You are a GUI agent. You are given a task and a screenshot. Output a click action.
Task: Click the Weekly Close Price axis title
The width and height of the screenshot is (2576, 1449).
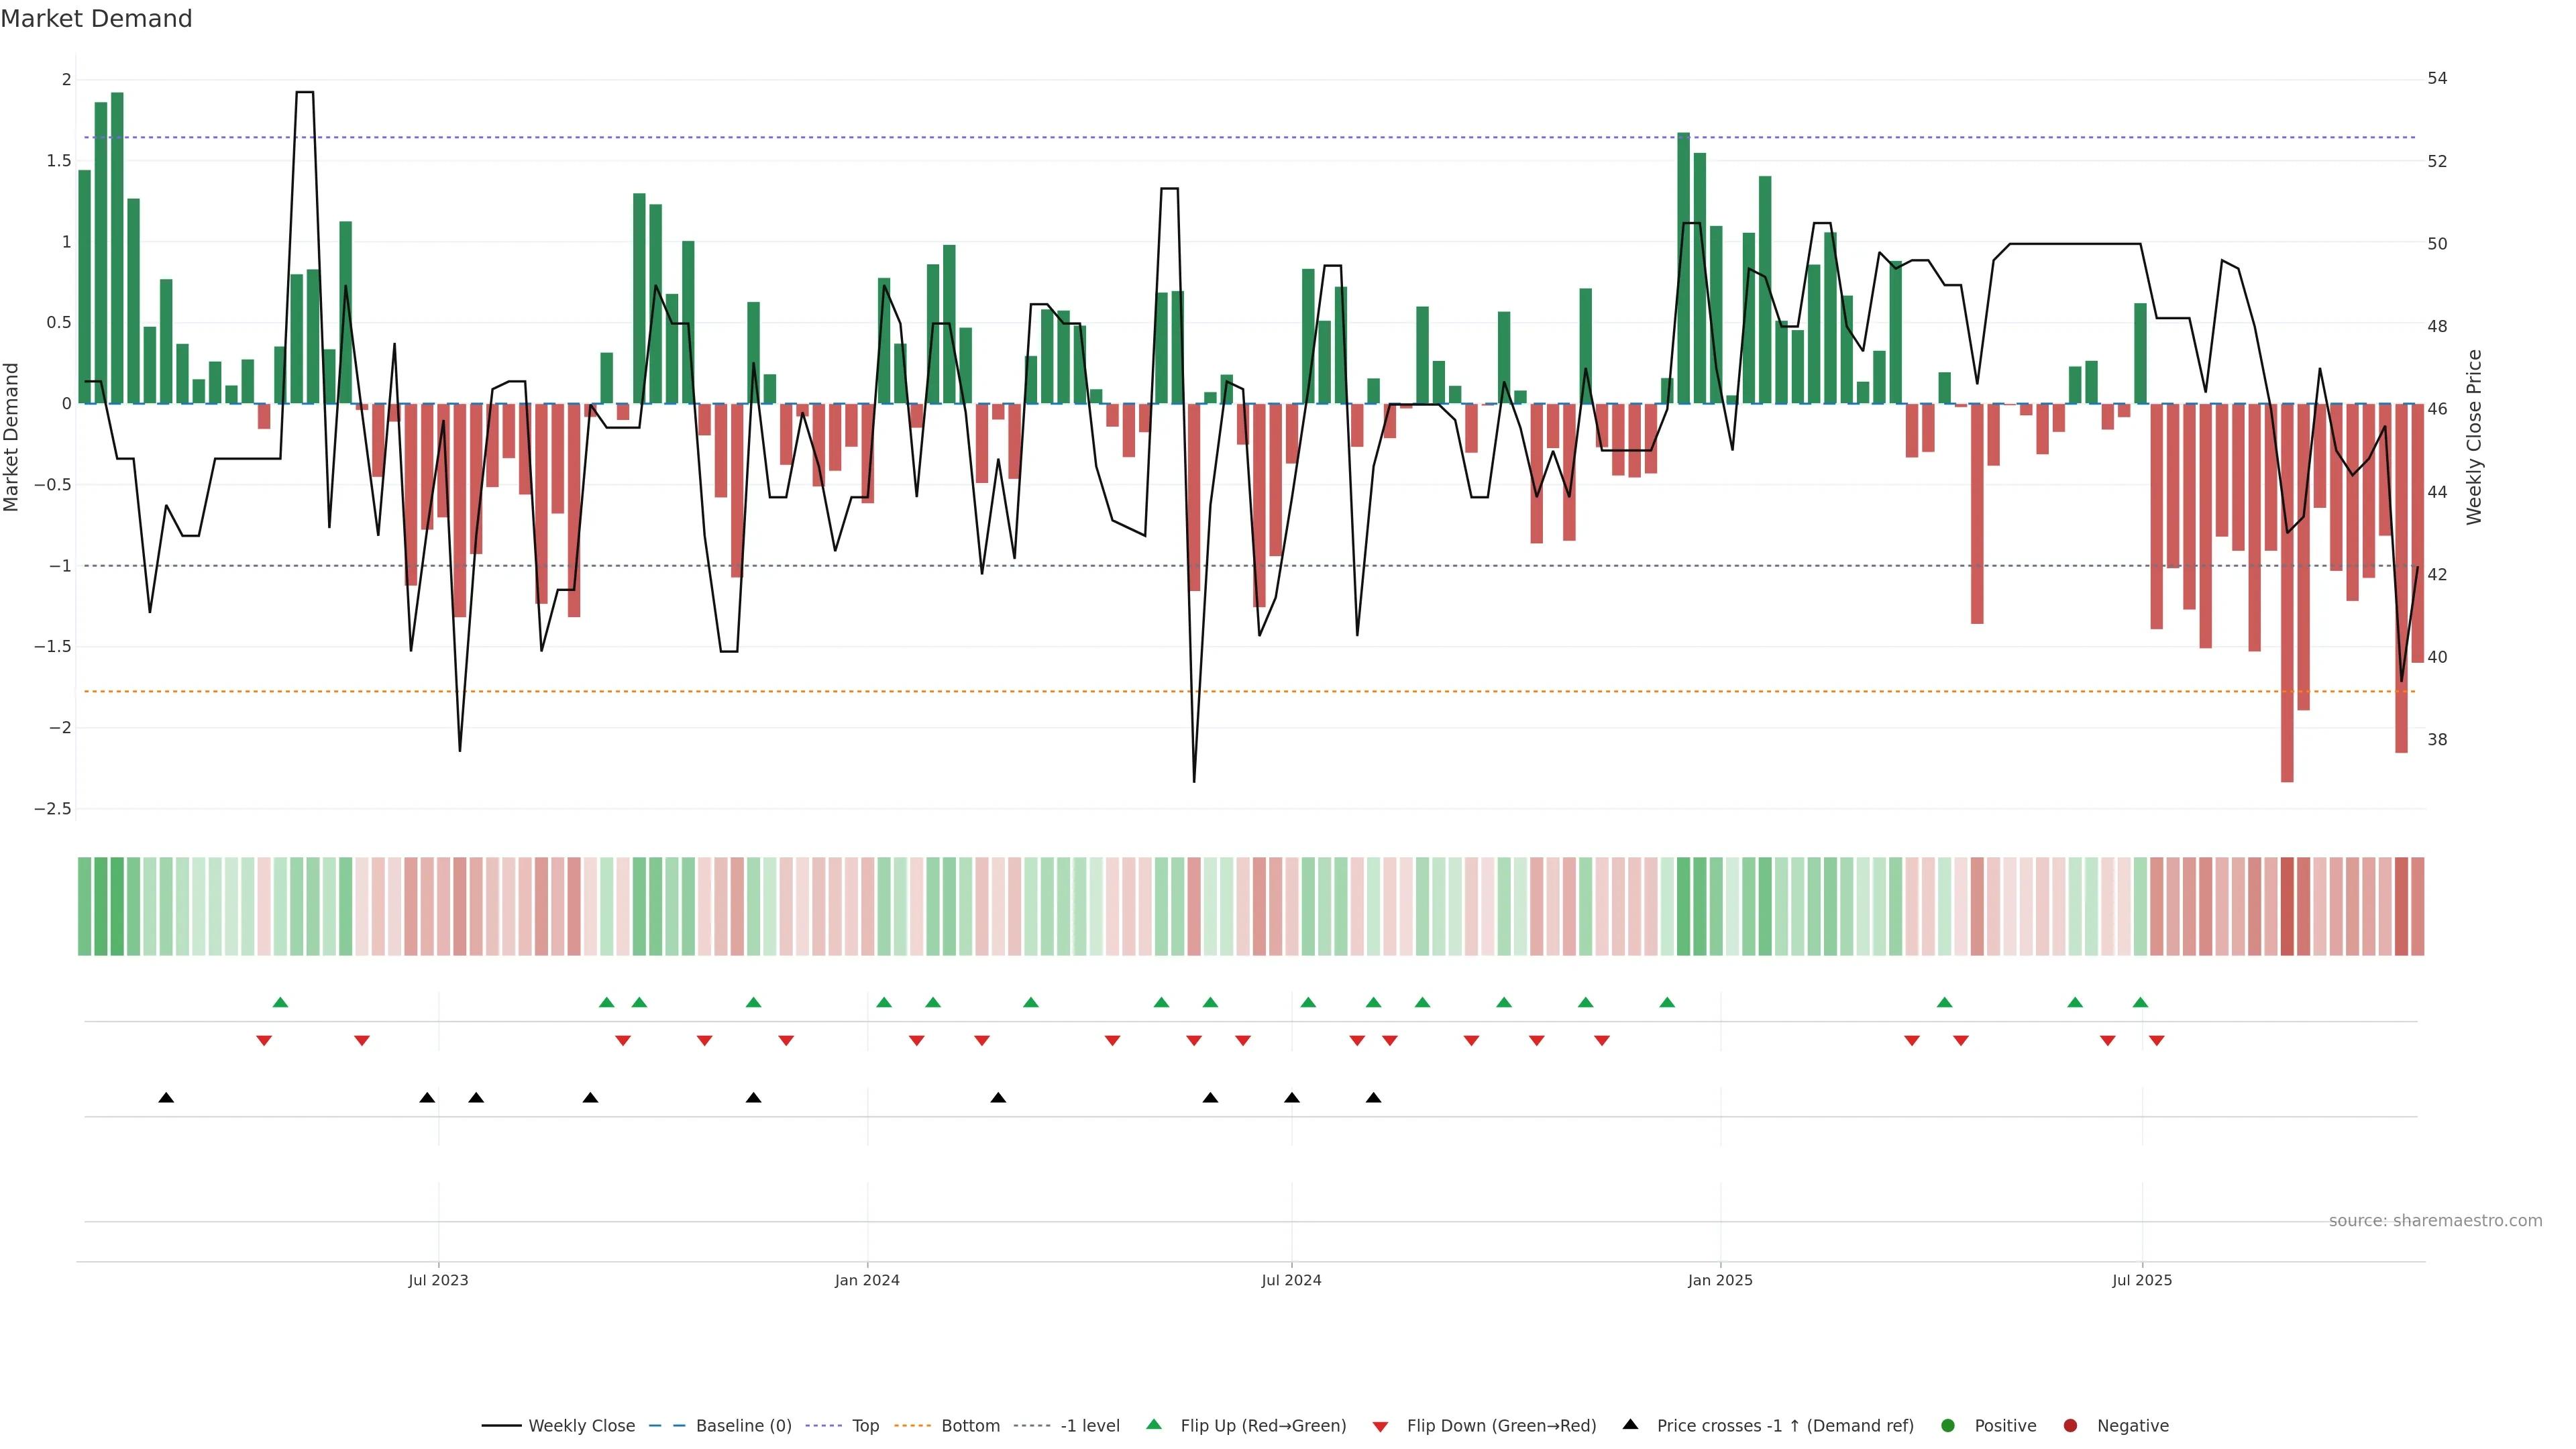click(2474, 437)
